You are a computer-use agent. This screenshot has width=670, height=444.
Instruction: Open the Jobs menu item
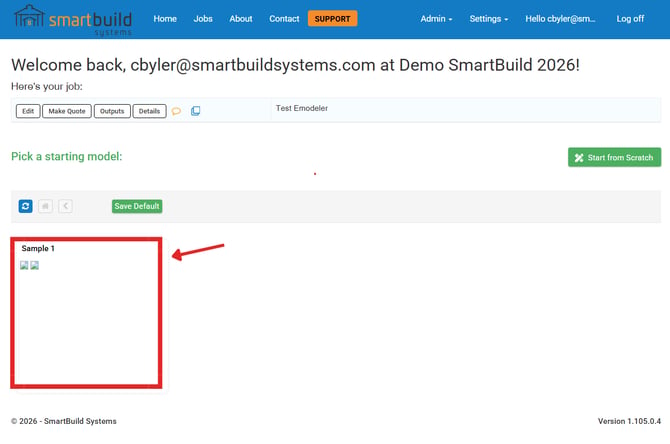tap(203, 19)
